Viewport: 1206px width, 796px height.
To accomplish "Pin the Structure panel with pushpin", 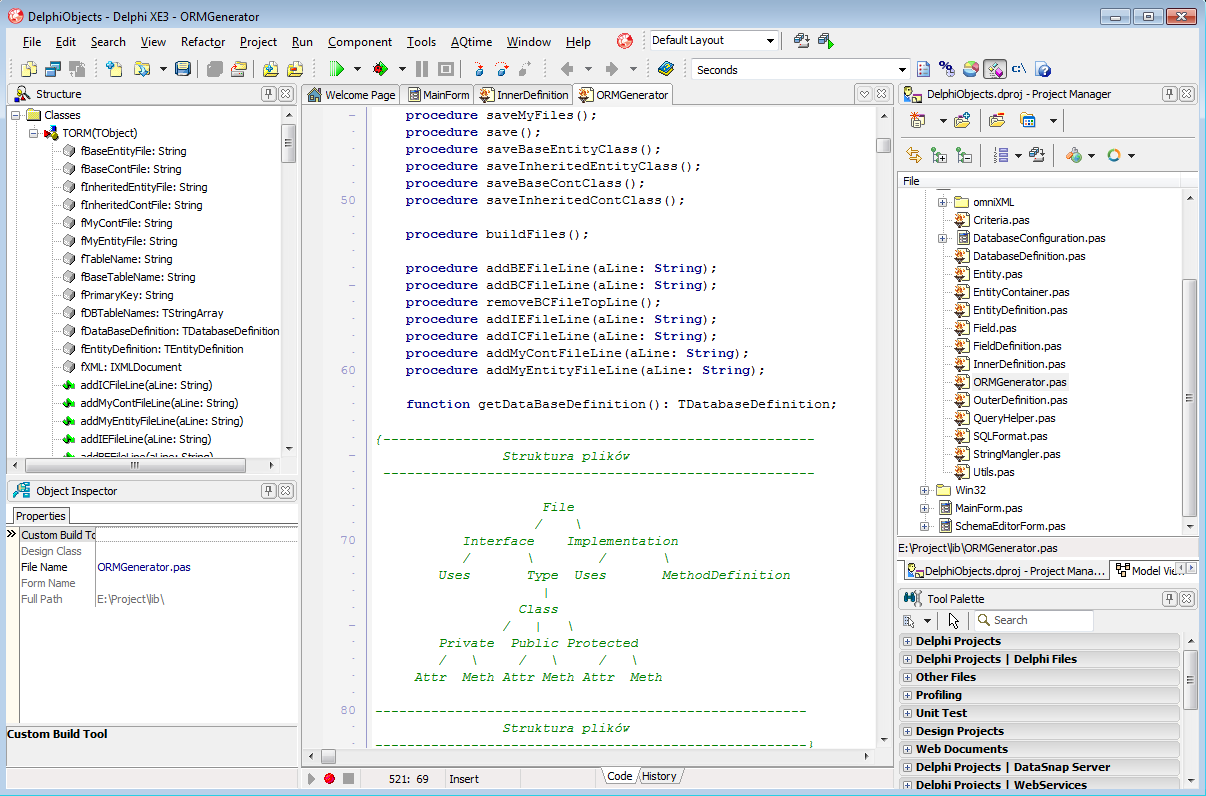I will point(268,94).
